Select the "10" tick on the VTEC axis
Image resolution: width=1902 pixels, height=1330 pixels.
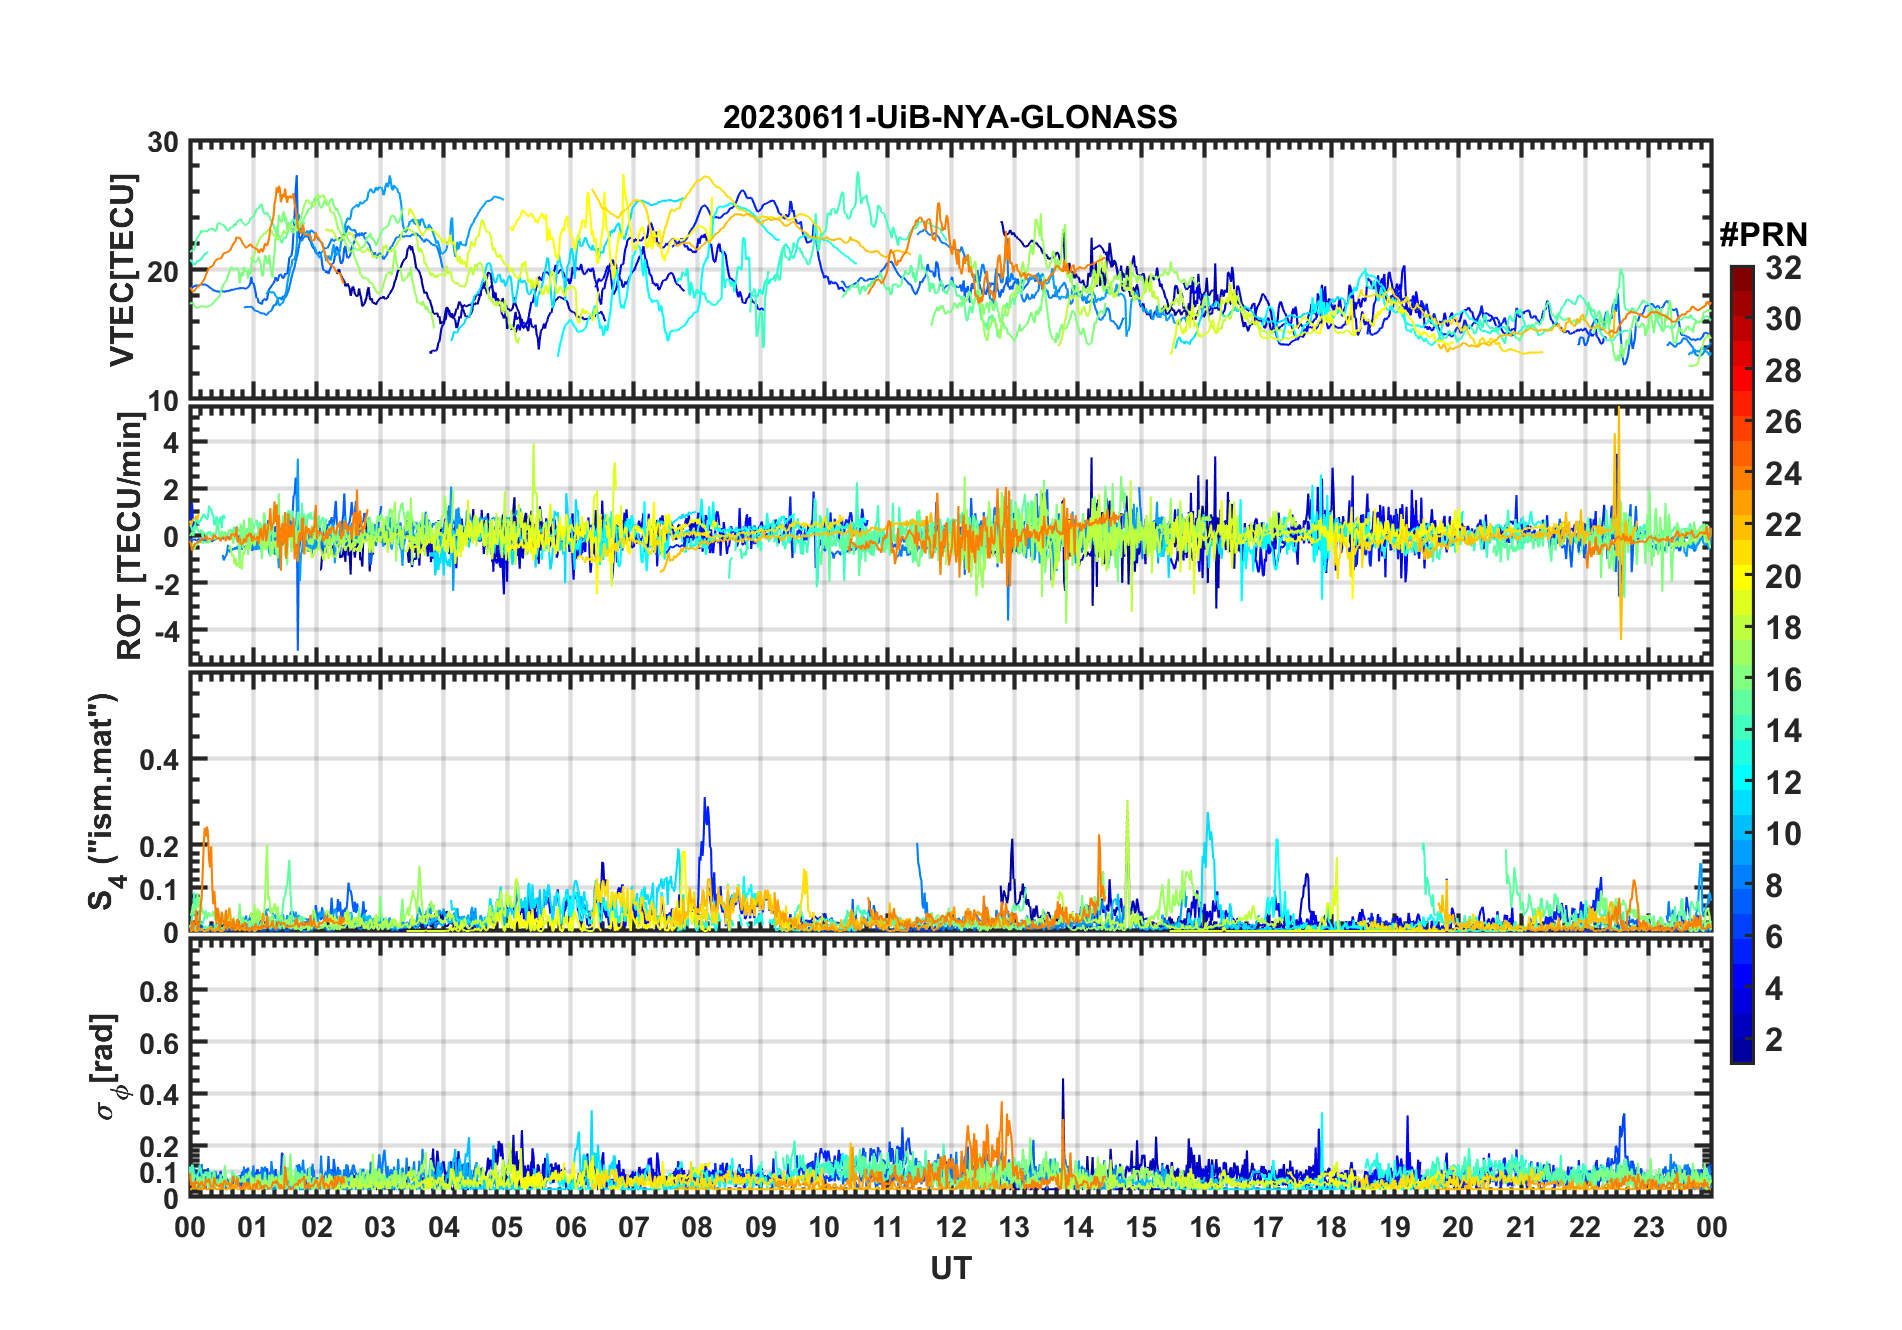[163, 401]
